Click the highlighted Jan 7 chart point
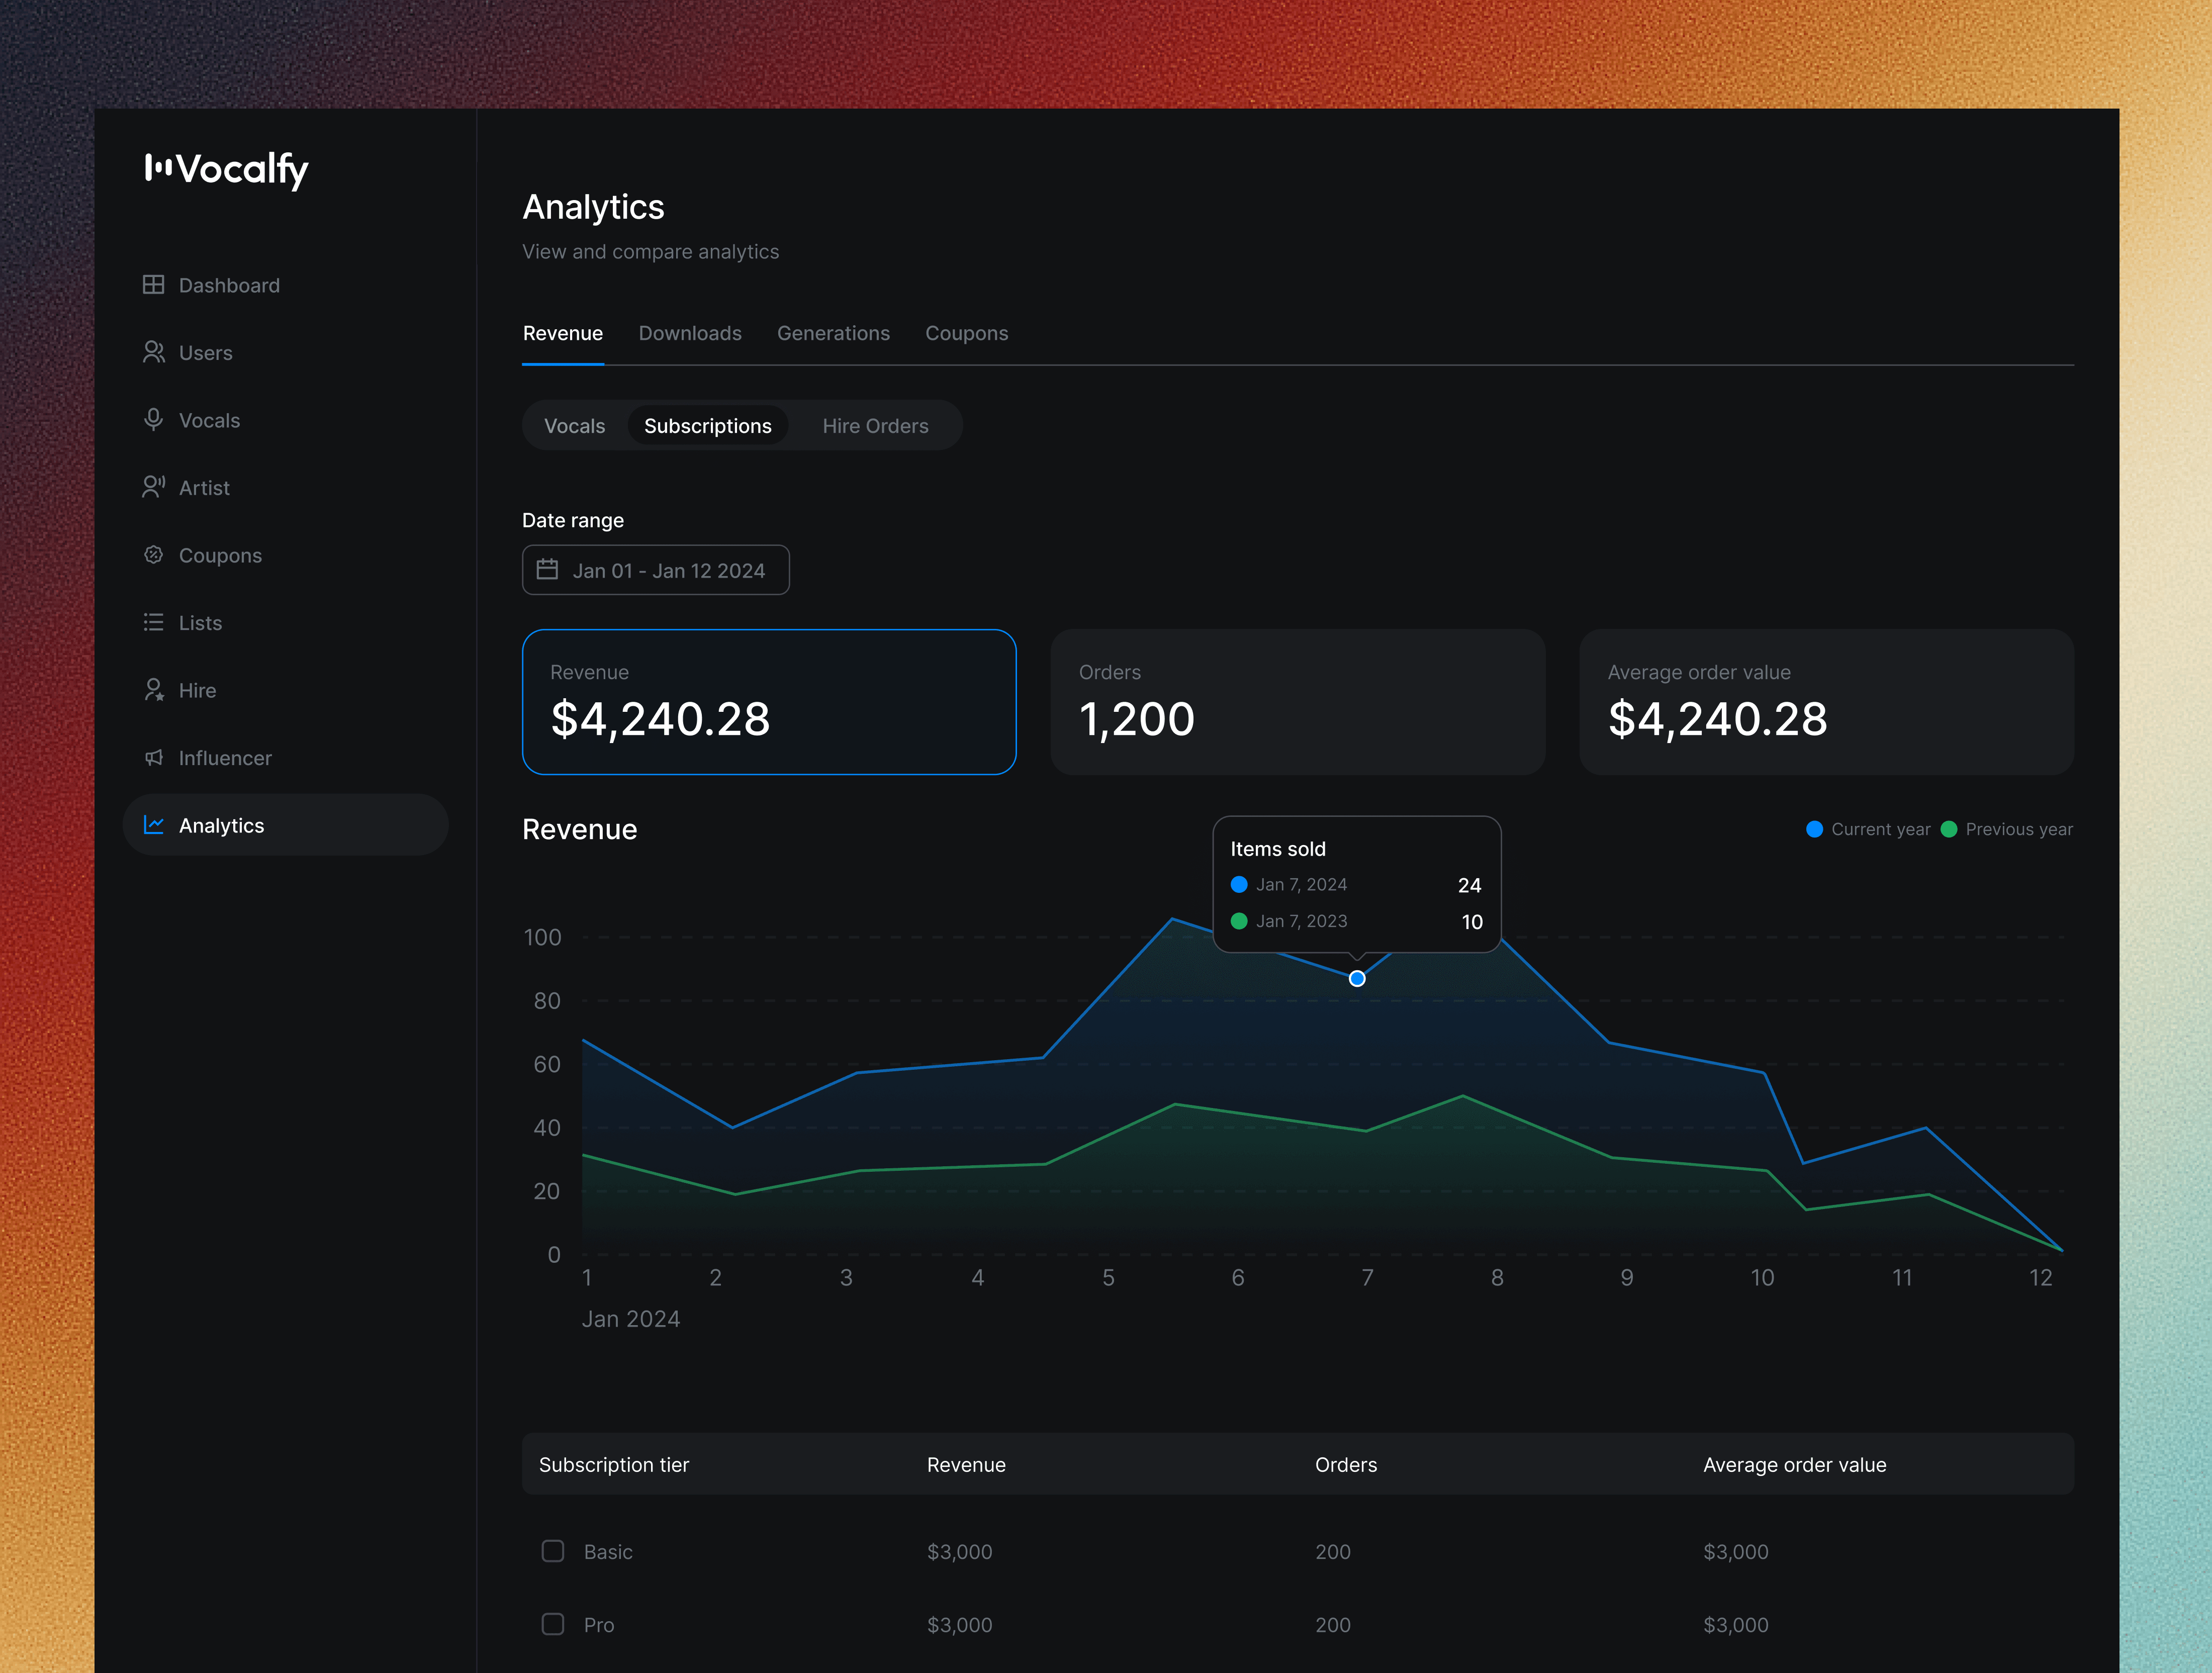This screenshot has height=1673, width=2212. 1357,979
